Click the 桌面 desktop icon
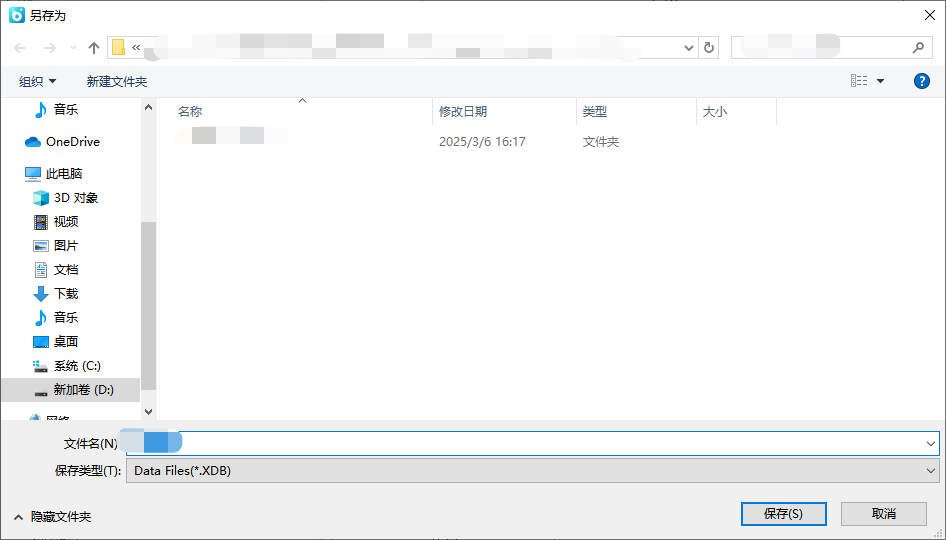946x540 pixels. coord(40,342)
